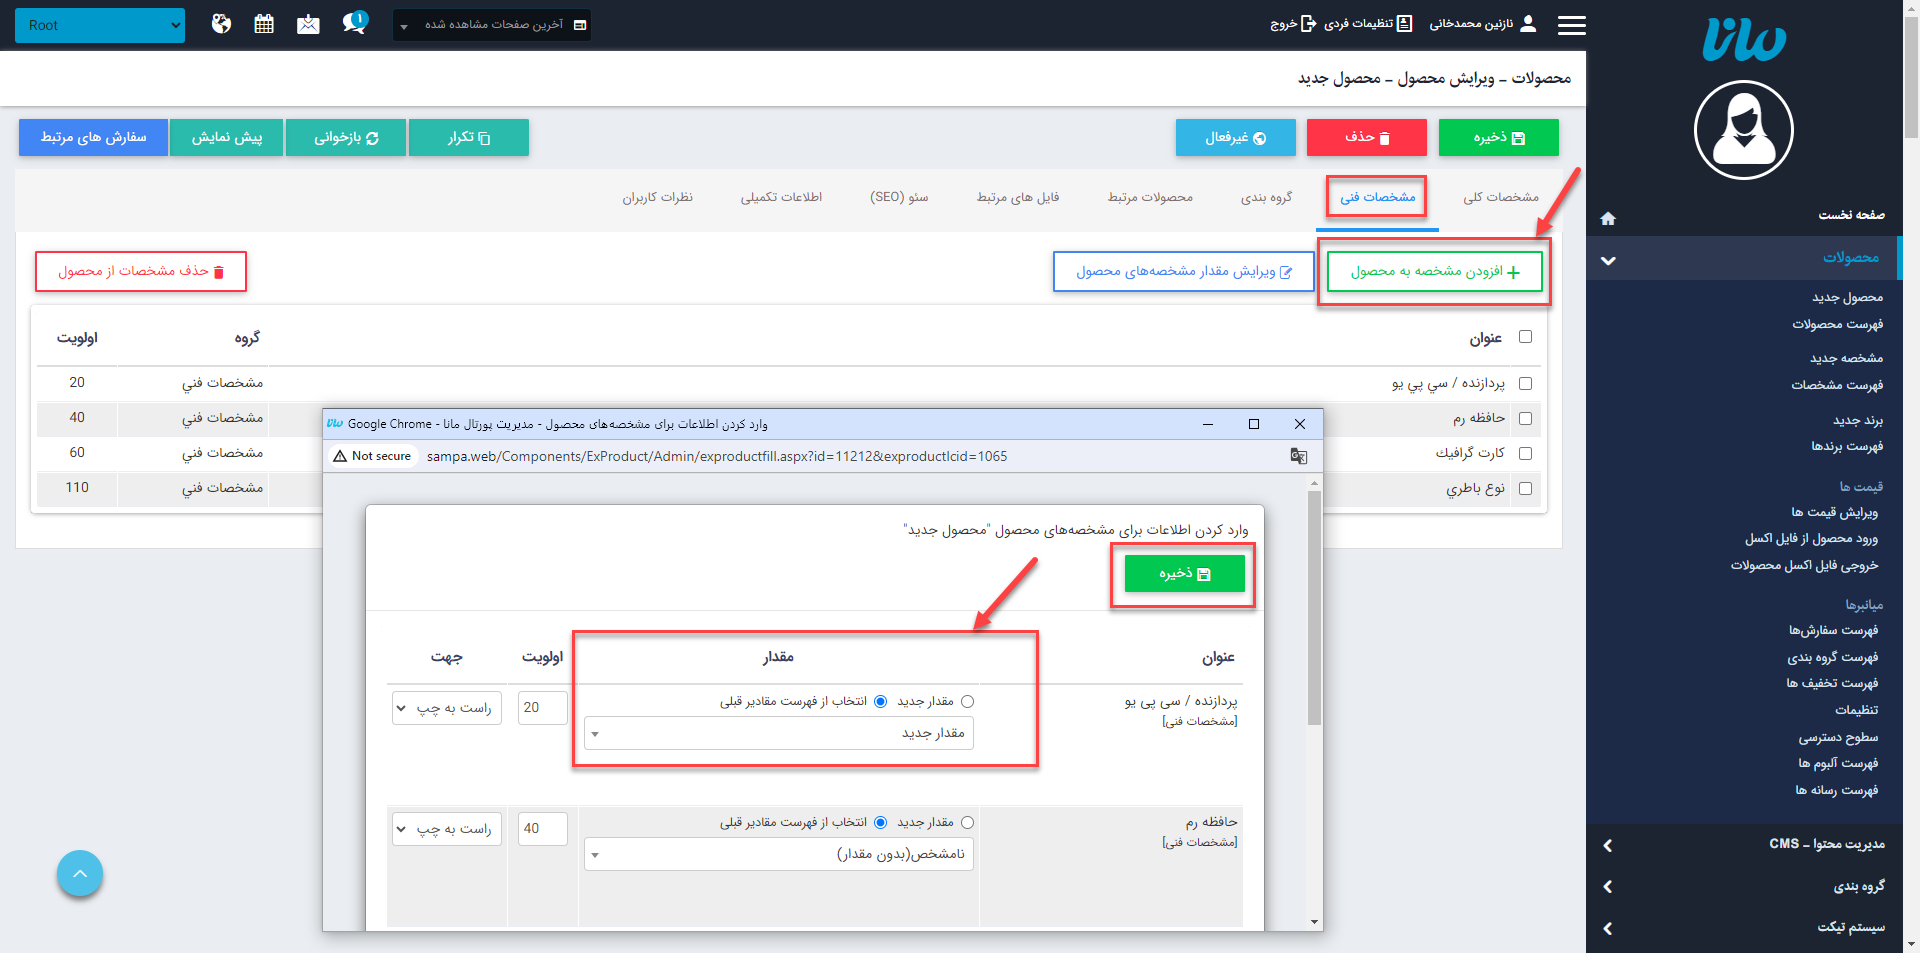Open the Root dropdown
Image resolution: width=1920 pixels, height=953 pixels.
[100, 25]
